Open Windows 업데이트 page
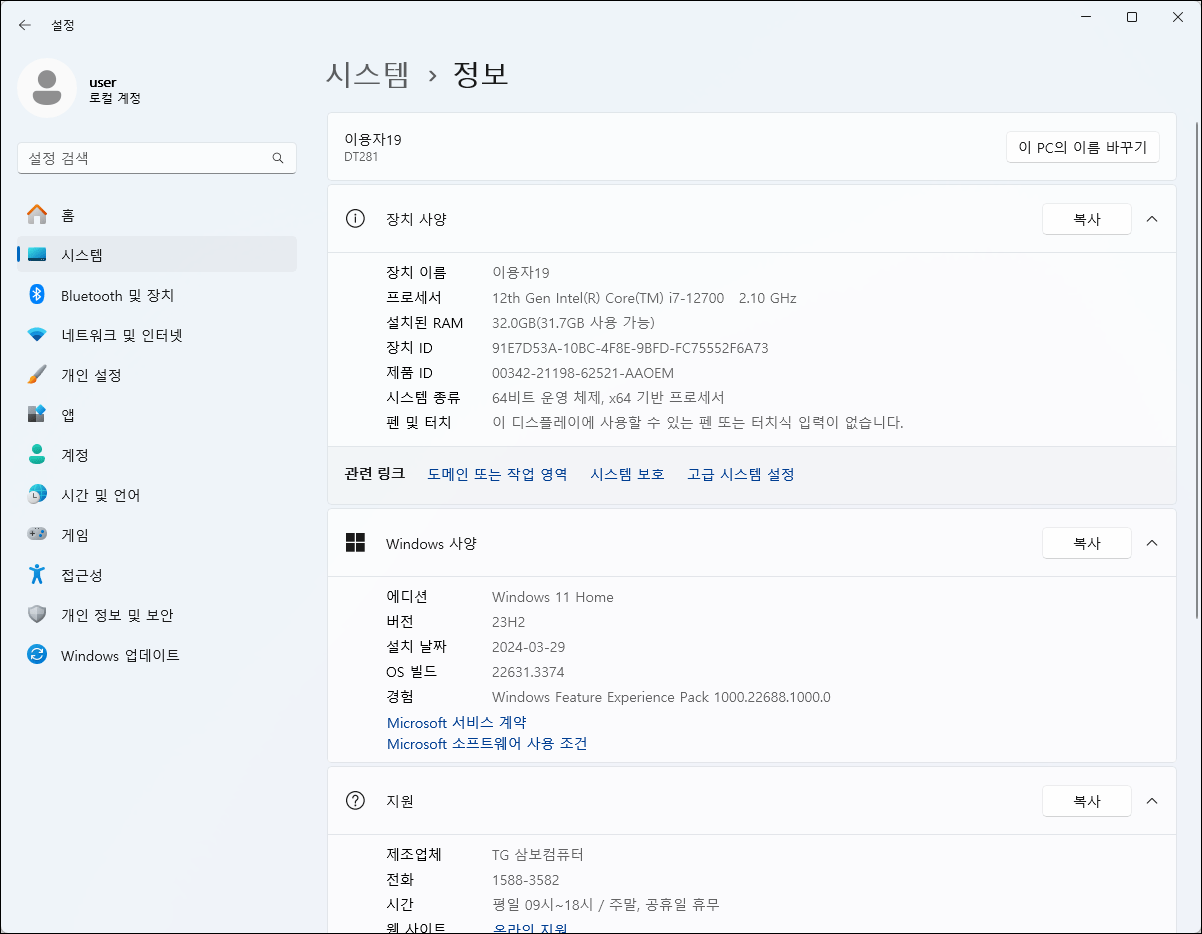1202x934 pixels. tap(157, 655)
